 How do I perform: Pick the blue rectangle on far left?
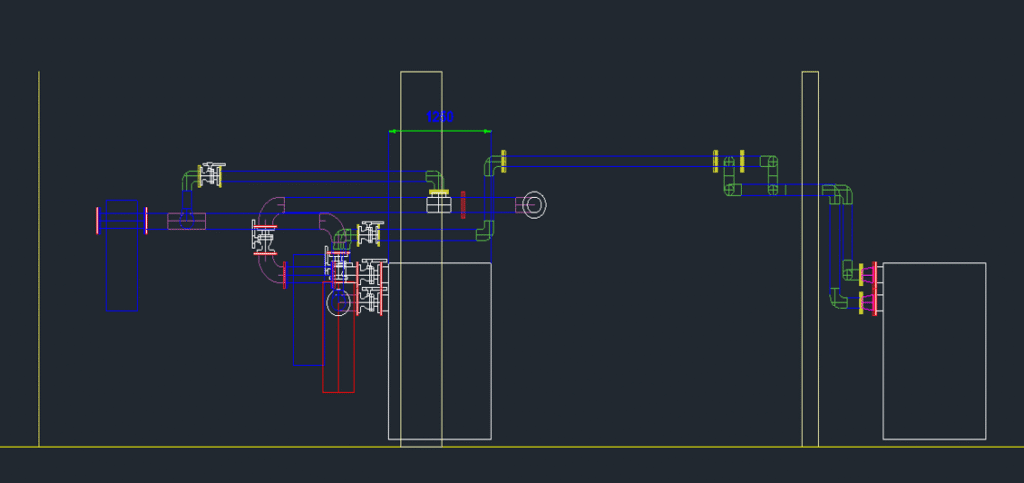coord(121,255)
